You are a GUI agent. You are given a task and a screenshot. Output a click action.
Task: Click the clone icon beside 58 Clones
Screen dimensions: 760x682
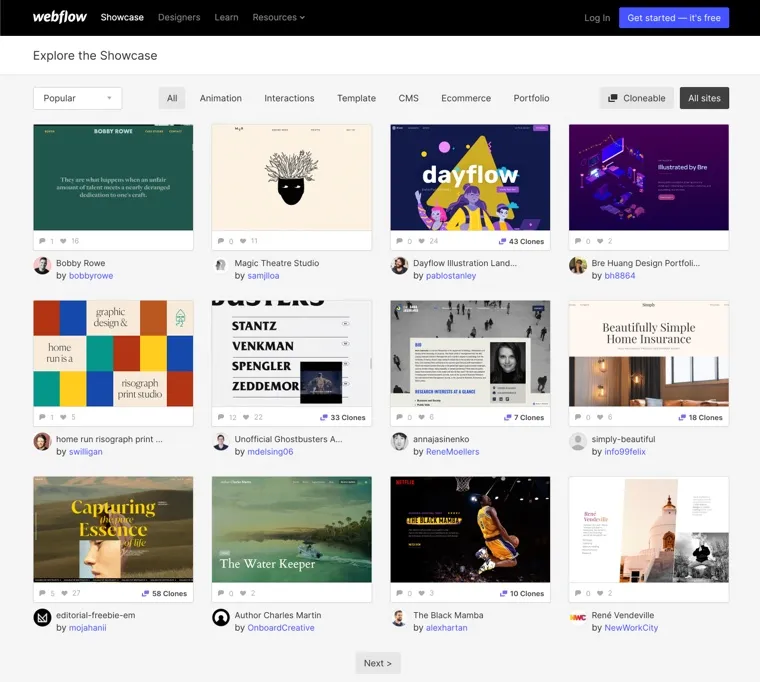(145, 593)
